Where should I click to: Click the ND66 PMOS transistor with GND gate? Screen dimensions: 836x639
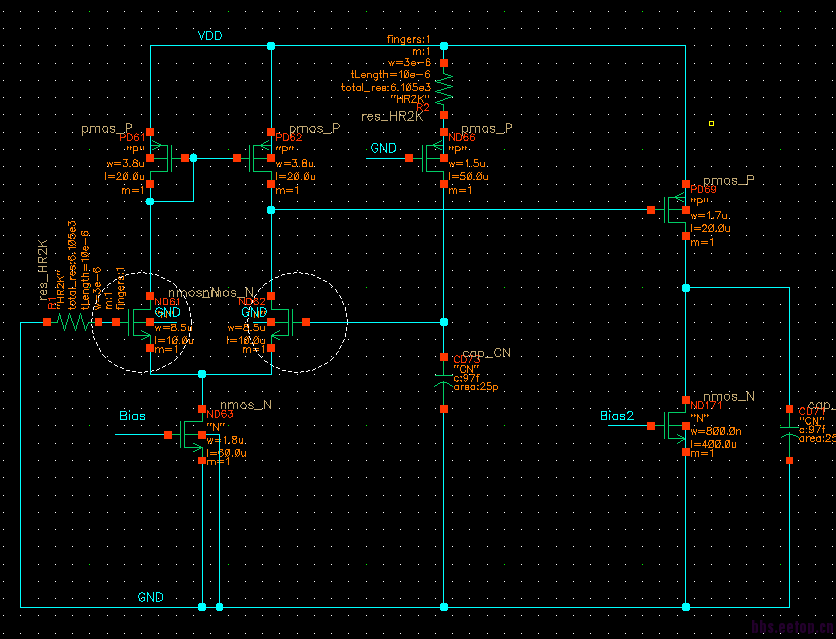427,158
